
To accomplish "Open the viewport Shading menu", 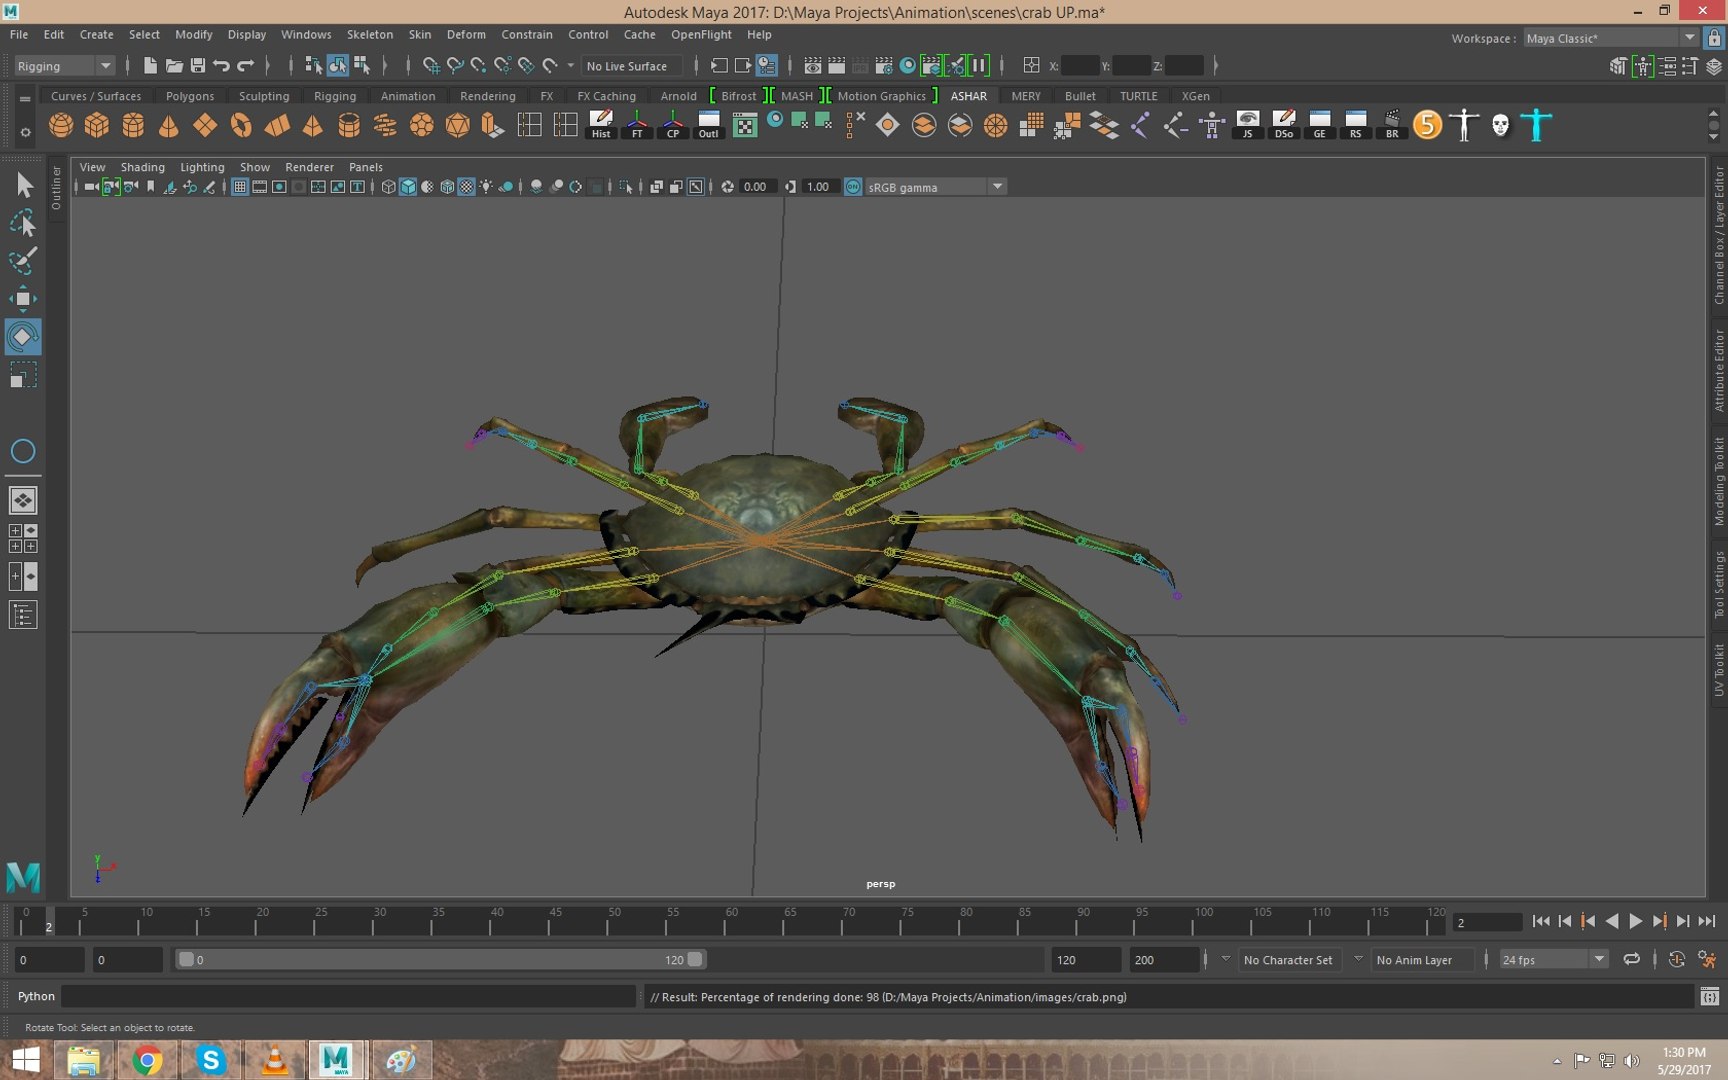I will pos(143,167).
